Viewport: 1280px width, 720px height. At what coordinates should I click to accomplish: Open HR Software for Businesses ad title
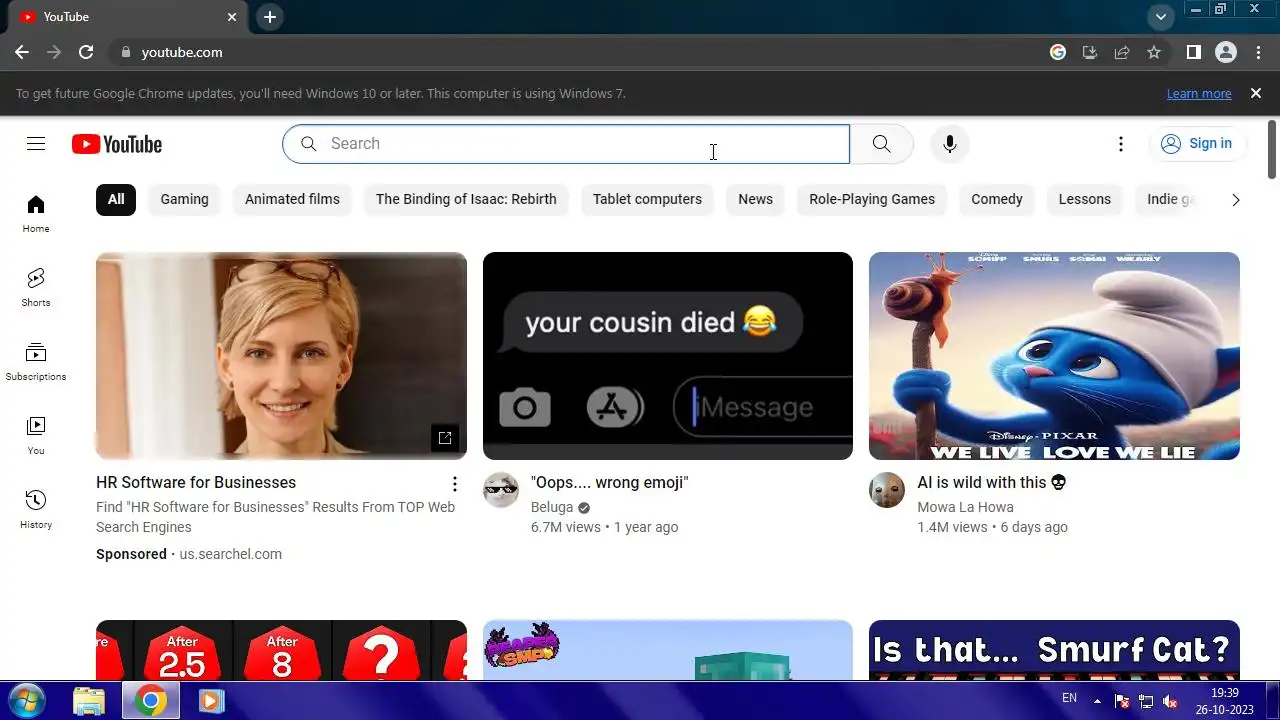[196, 483]
